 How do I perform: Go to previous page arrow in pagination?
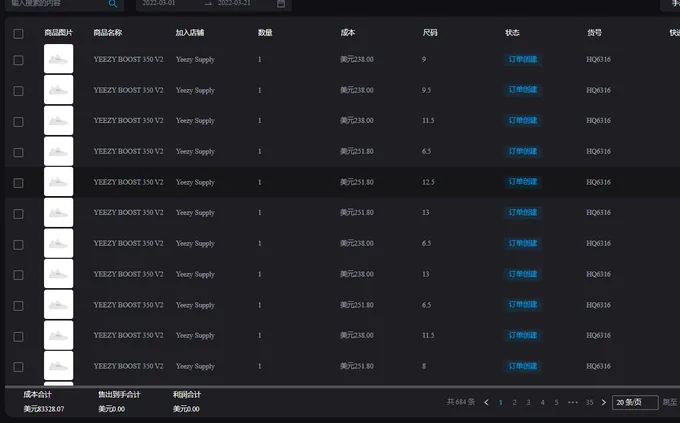(x=486, y=403)
